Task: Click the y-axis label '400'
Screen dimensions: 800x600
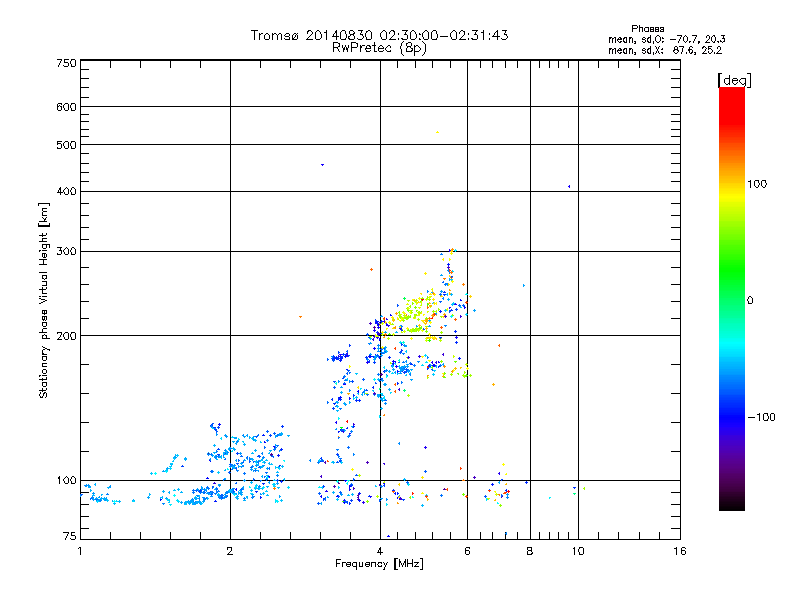Action: (x=66, y=191)
